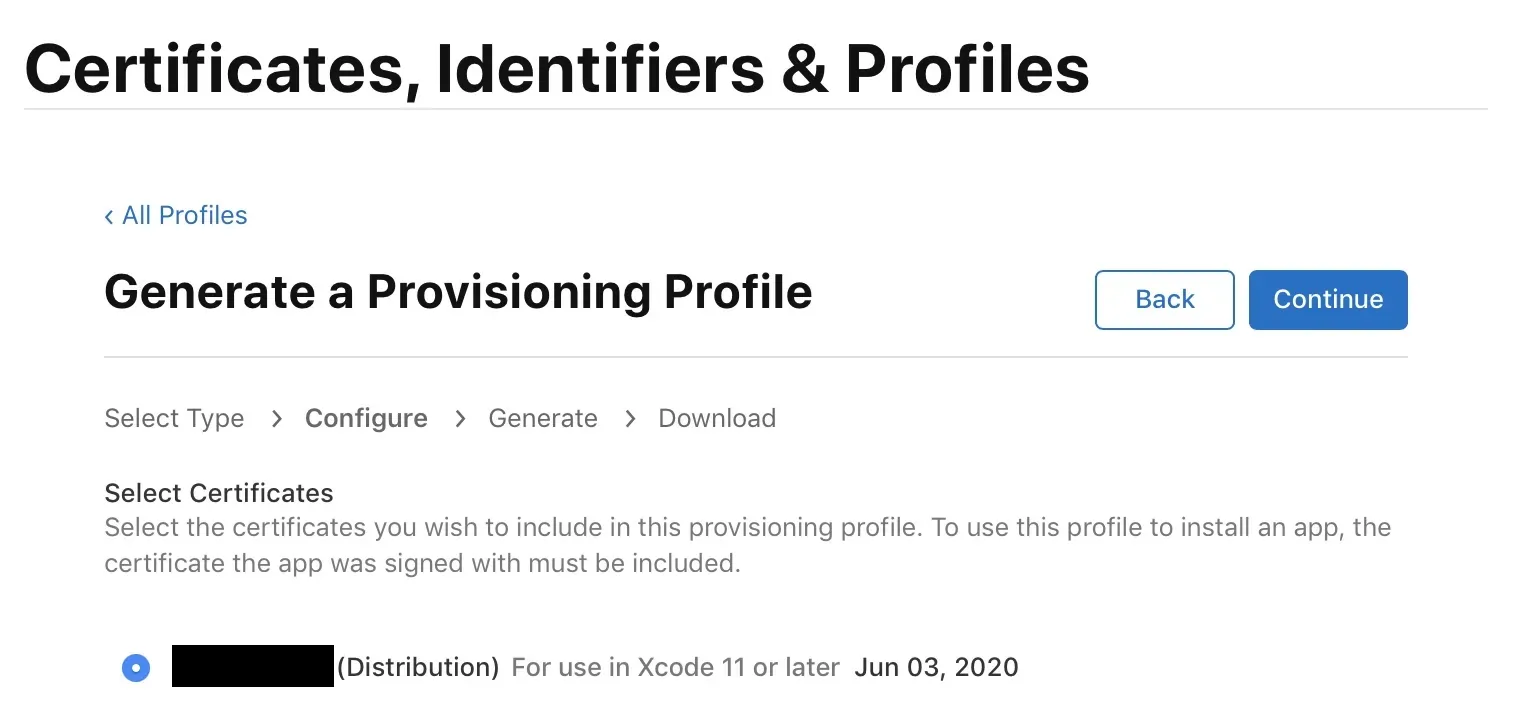Screen dimensions: 1516x710
Task: Jump to the Generate step
Action: click(543, 418)
